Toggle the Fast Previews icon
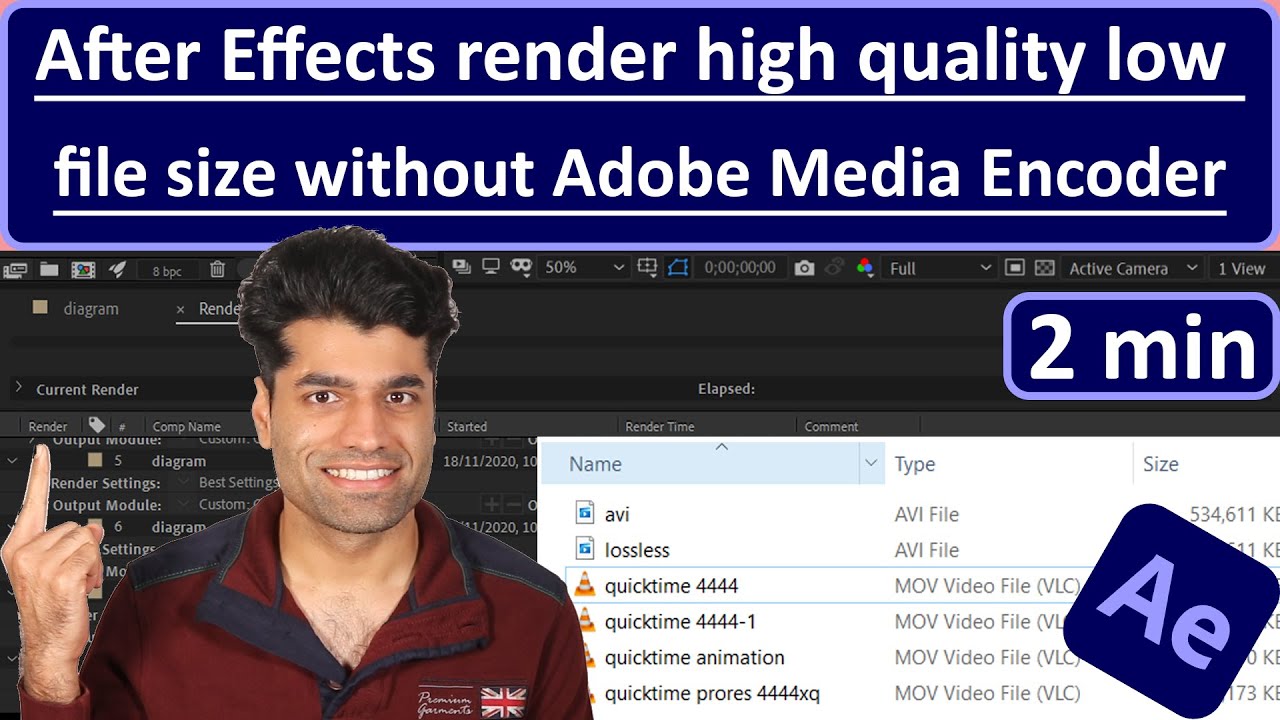 tap(1014, 268)
